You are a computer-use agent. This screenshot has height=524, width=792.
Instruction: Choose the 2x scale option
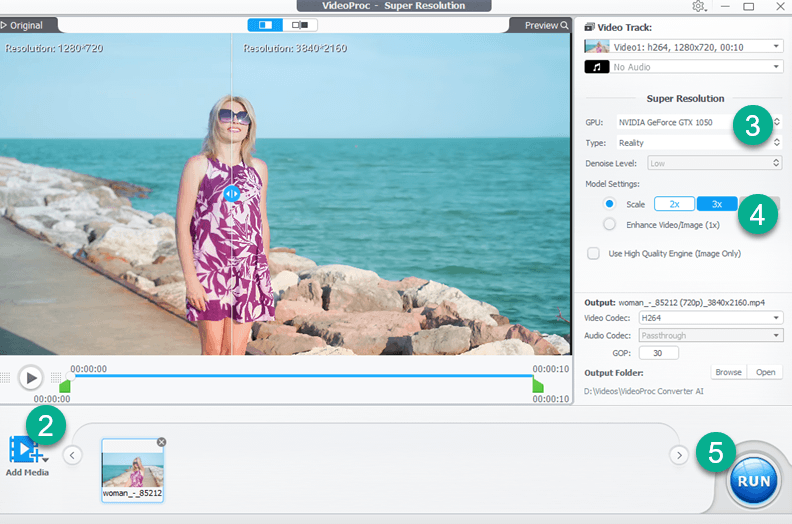pyautogui.click(x=674, y=204)
